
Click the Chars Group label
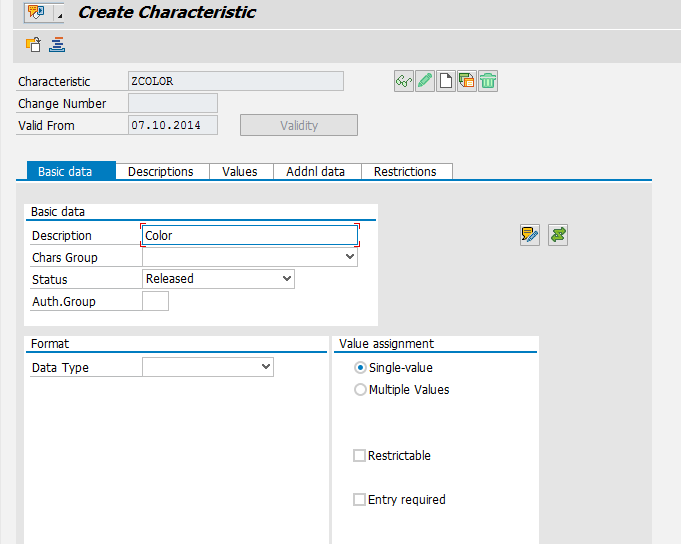click(x=65, y=257)
